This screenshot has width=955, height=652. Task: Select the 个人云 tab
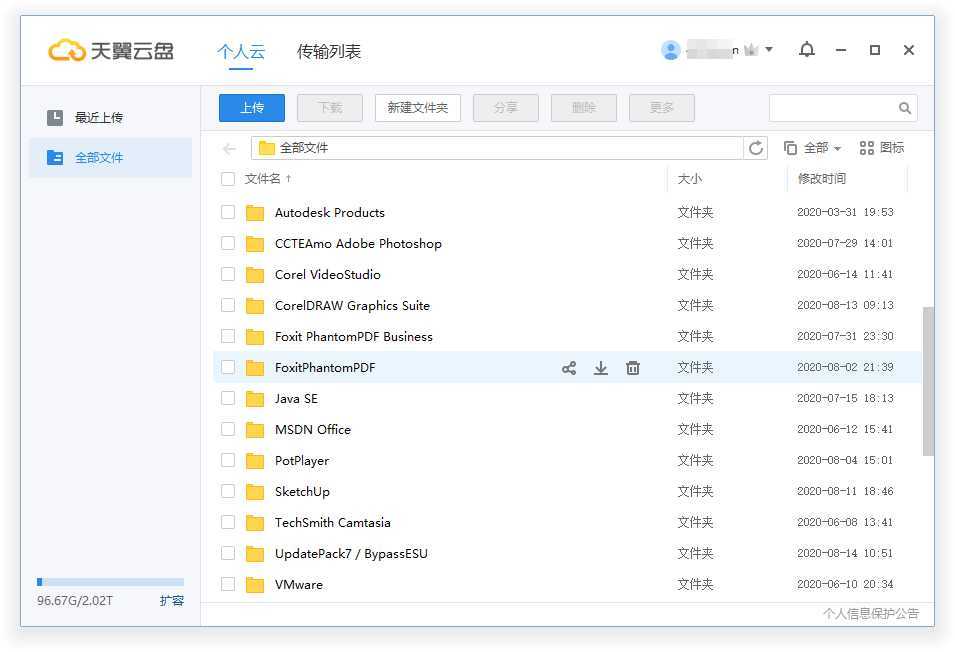pyautogui.click(x=241, y=51)
